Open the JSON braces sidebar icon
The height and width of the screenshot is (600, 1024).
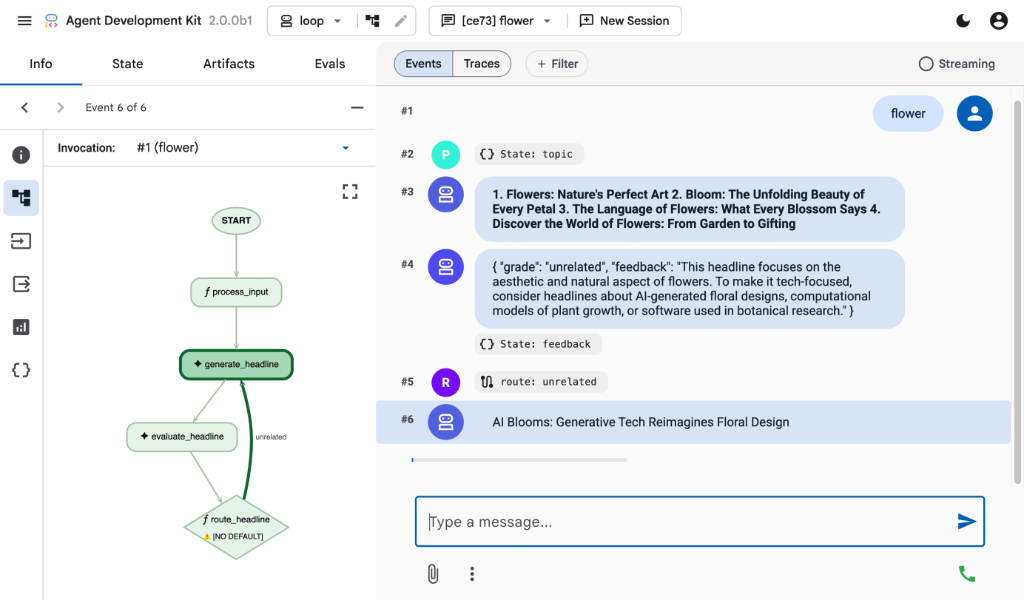[x=21, y=370]
